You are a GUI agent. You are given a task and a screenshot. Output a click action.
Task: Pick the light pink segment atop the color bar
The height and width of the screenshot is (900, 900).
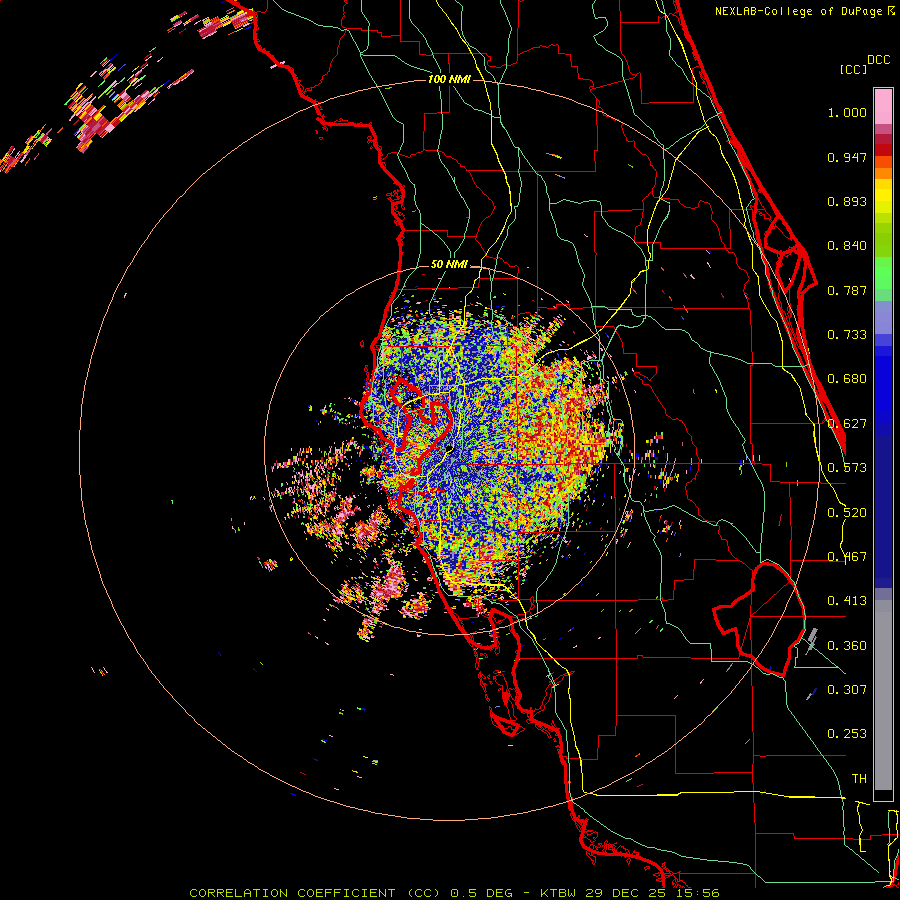tap(883, 106)
